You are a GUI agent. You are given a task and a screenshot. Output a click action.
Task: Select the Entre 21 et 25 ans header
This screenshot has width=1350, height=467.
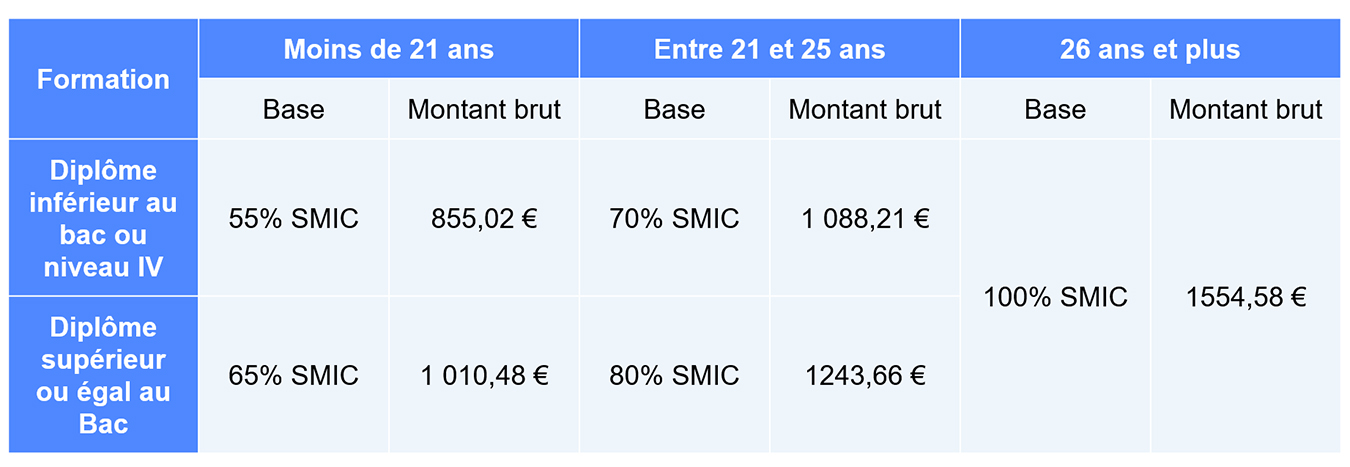pyautogui.click(x=769, y=49)
